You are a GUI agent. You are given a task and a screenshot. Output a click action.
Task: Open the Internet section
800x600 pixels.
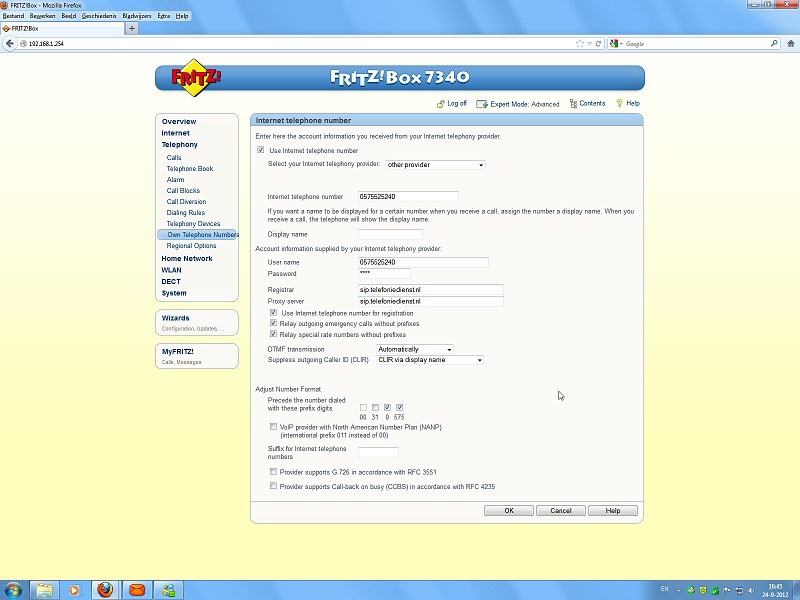[x=176, y=133]
